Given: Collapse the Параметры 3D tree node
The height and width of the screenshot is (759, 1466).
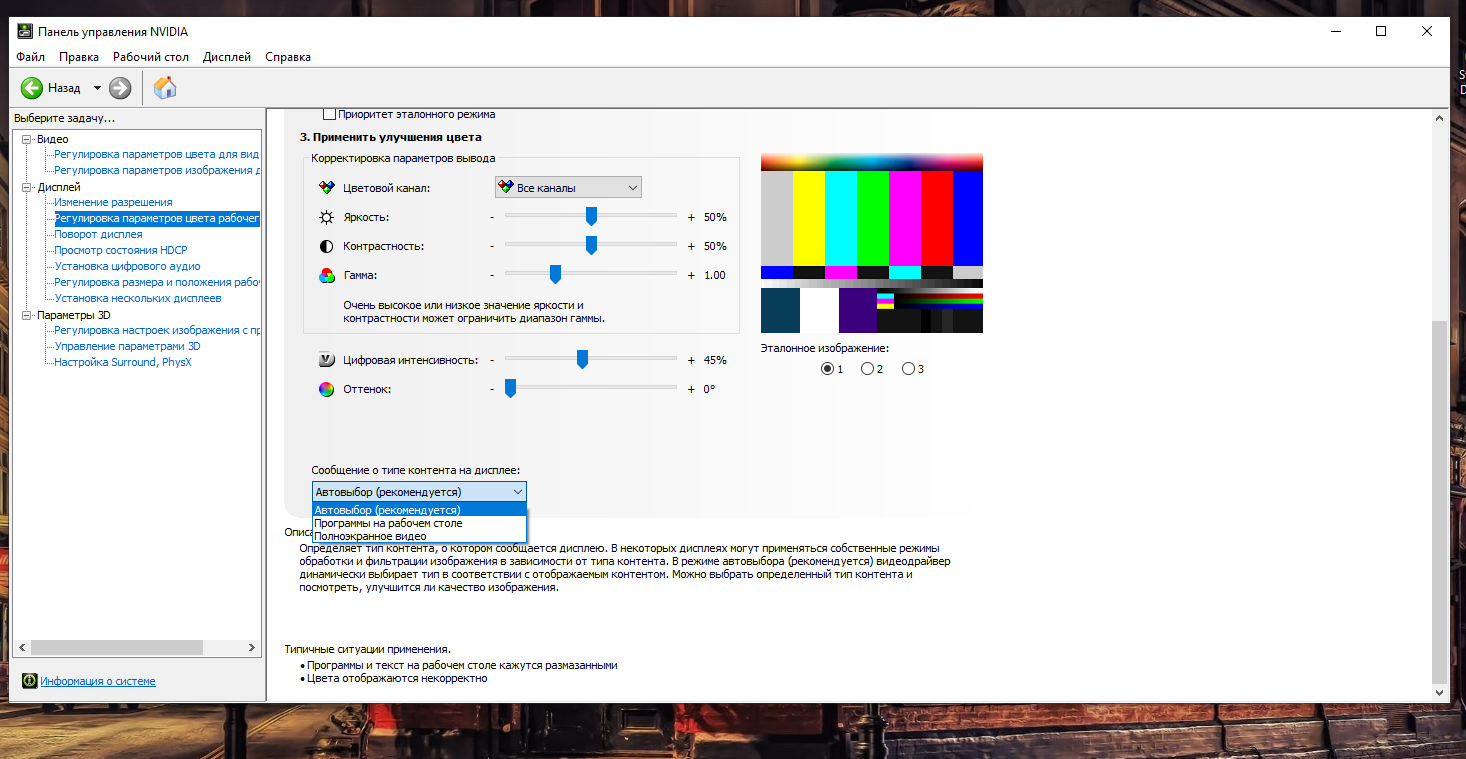Looking at the screenshot, I should pos(27,315).
